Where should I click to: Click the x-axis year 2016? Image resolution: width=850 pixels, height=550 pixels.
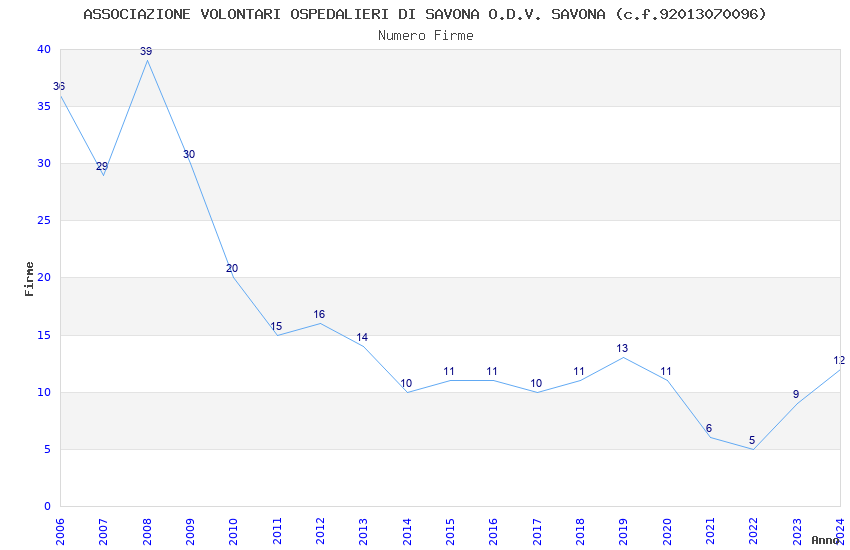[x=493, y=531]
